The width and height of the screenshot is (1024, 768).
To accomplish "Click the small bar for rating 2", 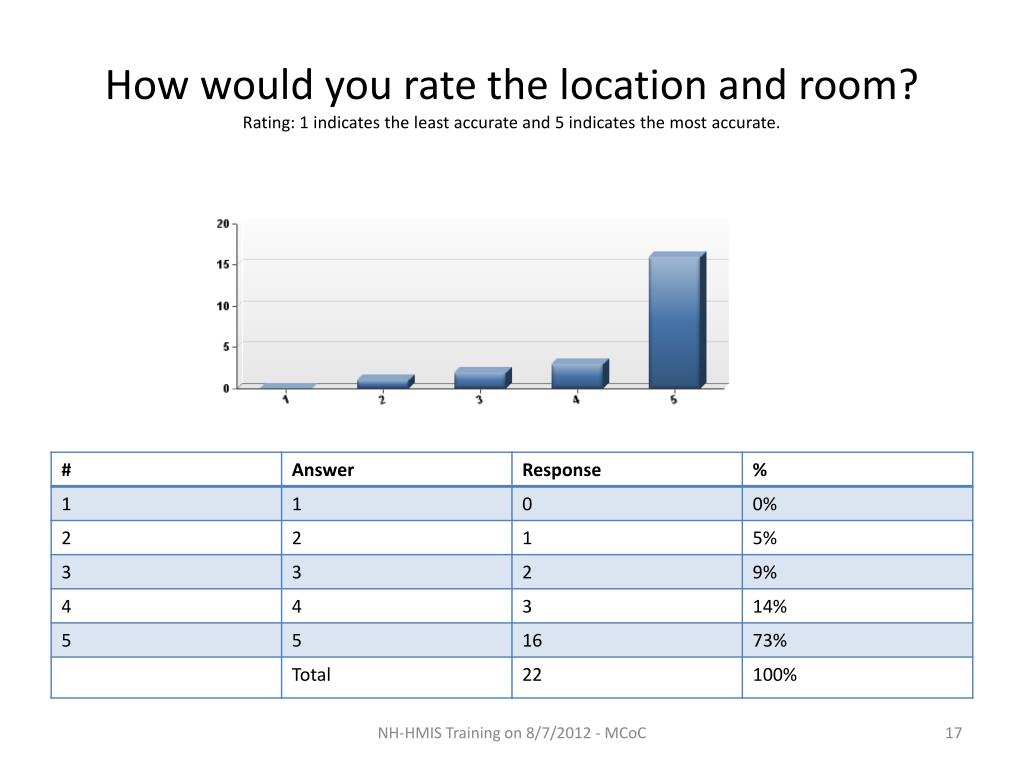I will coord(385,382).
